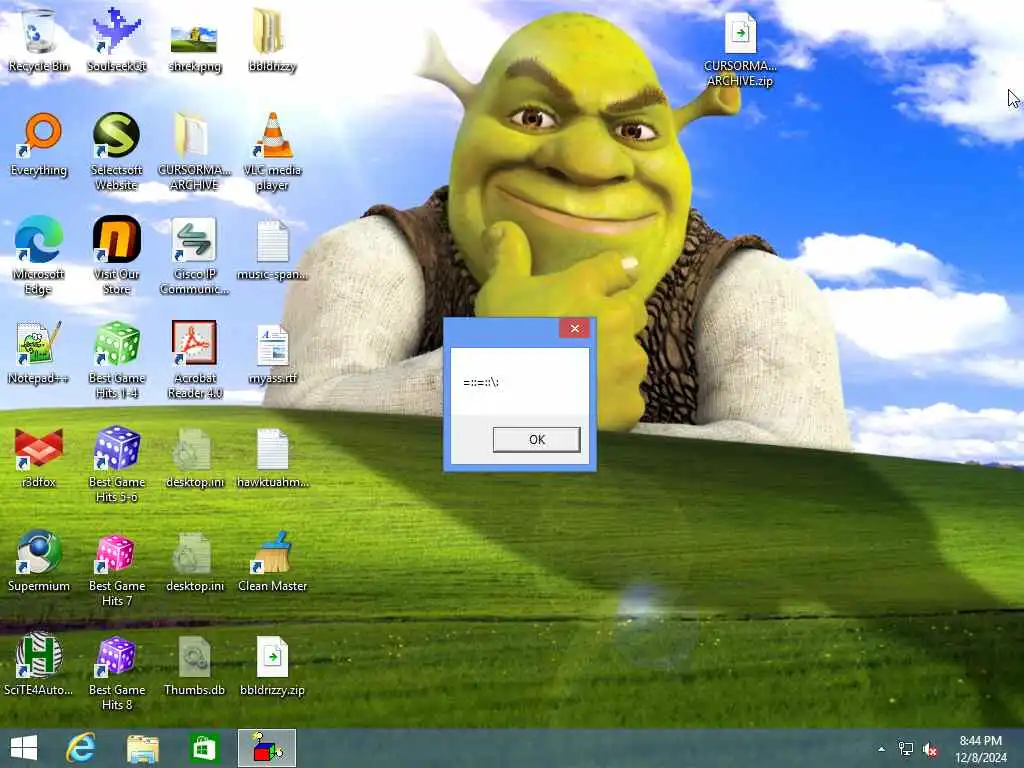Select the music-span text file
Image resolution: width=1024 pixels, height=768 pixels.
[x=272, y=249]
